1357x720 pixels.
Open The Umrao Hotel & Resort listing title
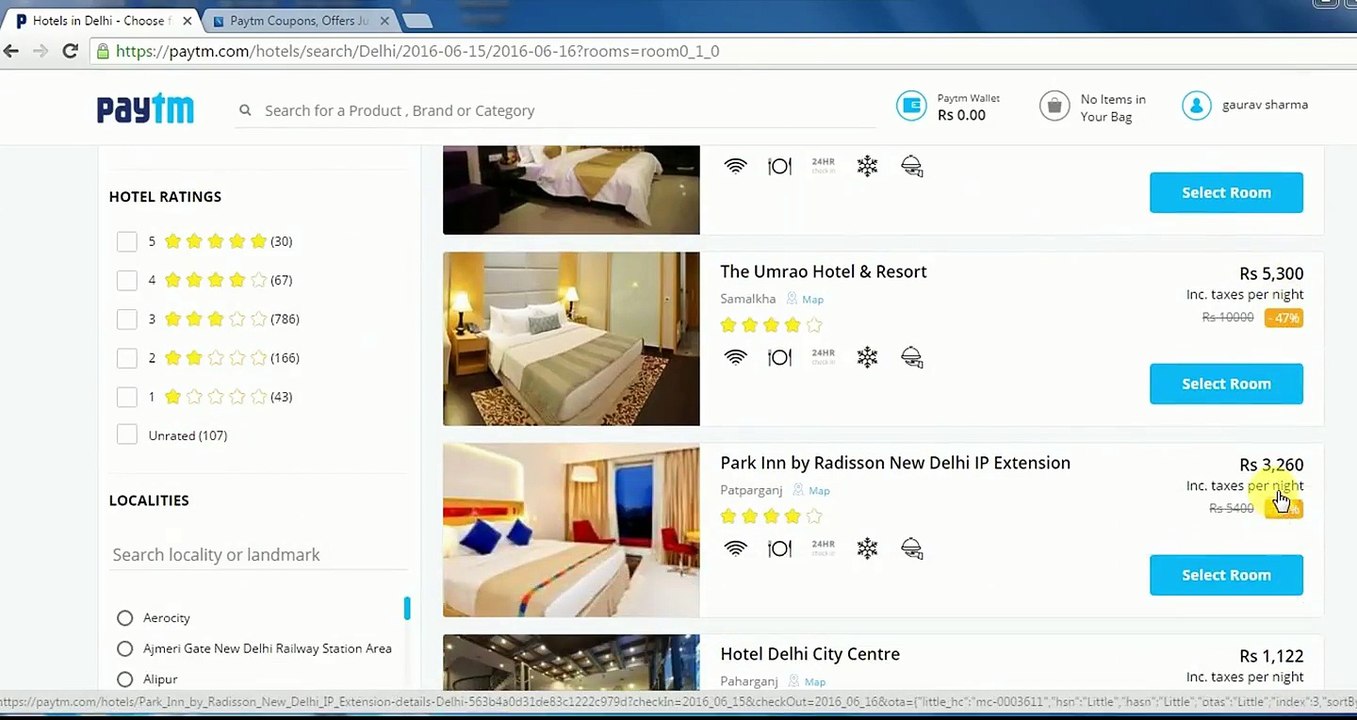[823, 272]
